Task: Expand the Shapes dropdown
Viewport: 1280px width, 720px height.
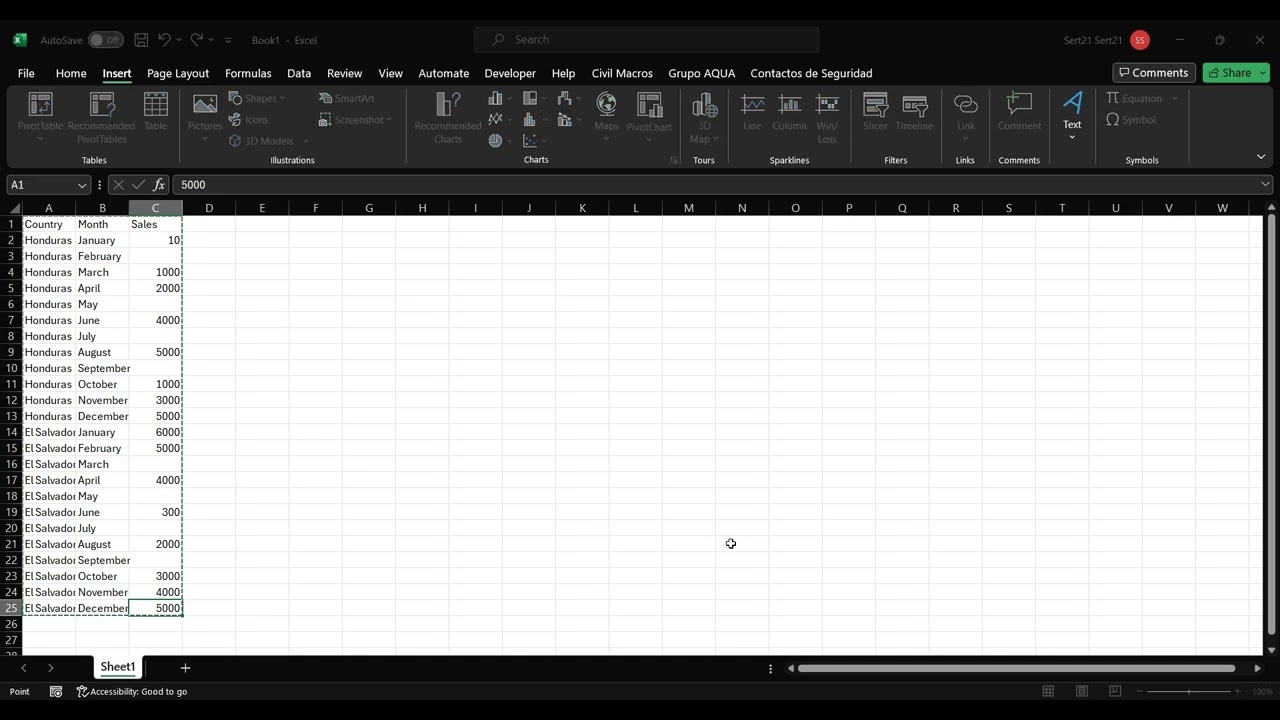Action: point(282,99)
